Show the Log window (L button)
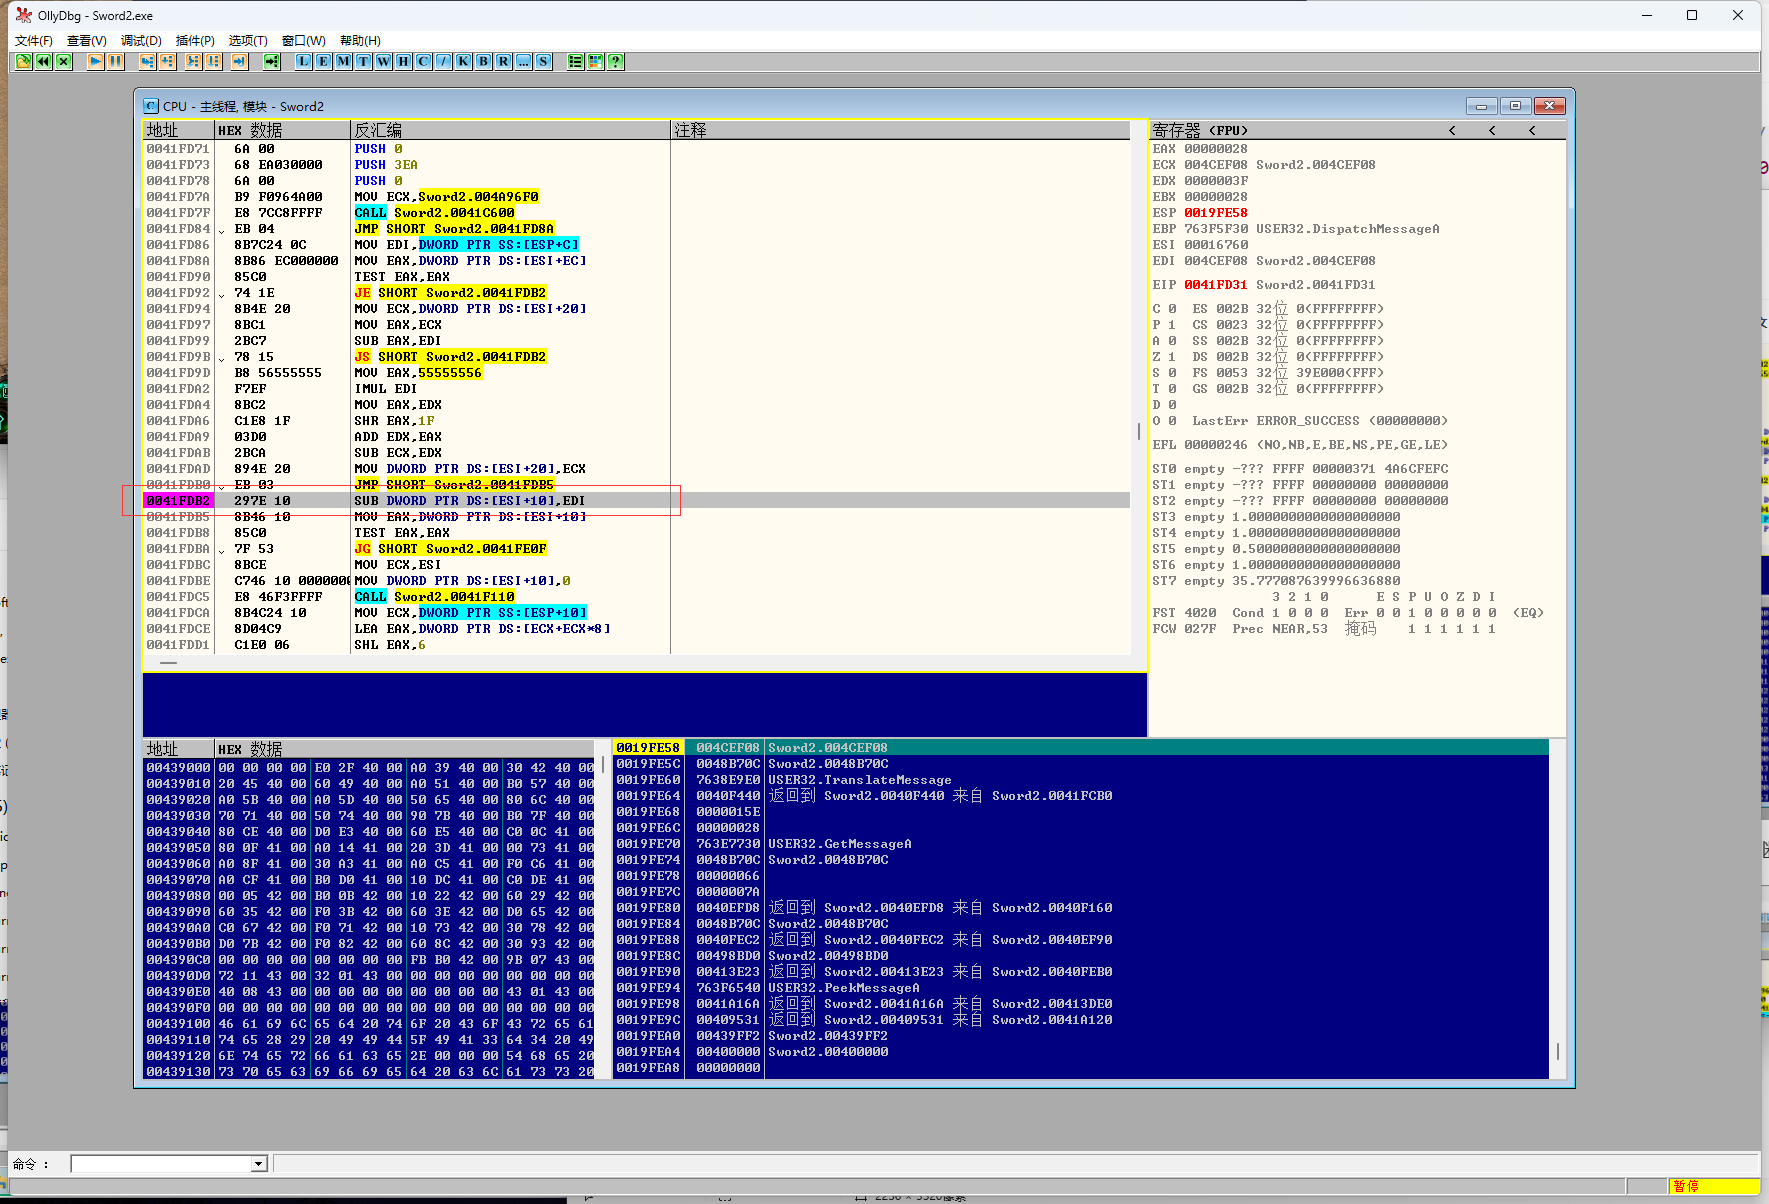The width and height of the screenshot is (1769, 1204). point(304,62)
